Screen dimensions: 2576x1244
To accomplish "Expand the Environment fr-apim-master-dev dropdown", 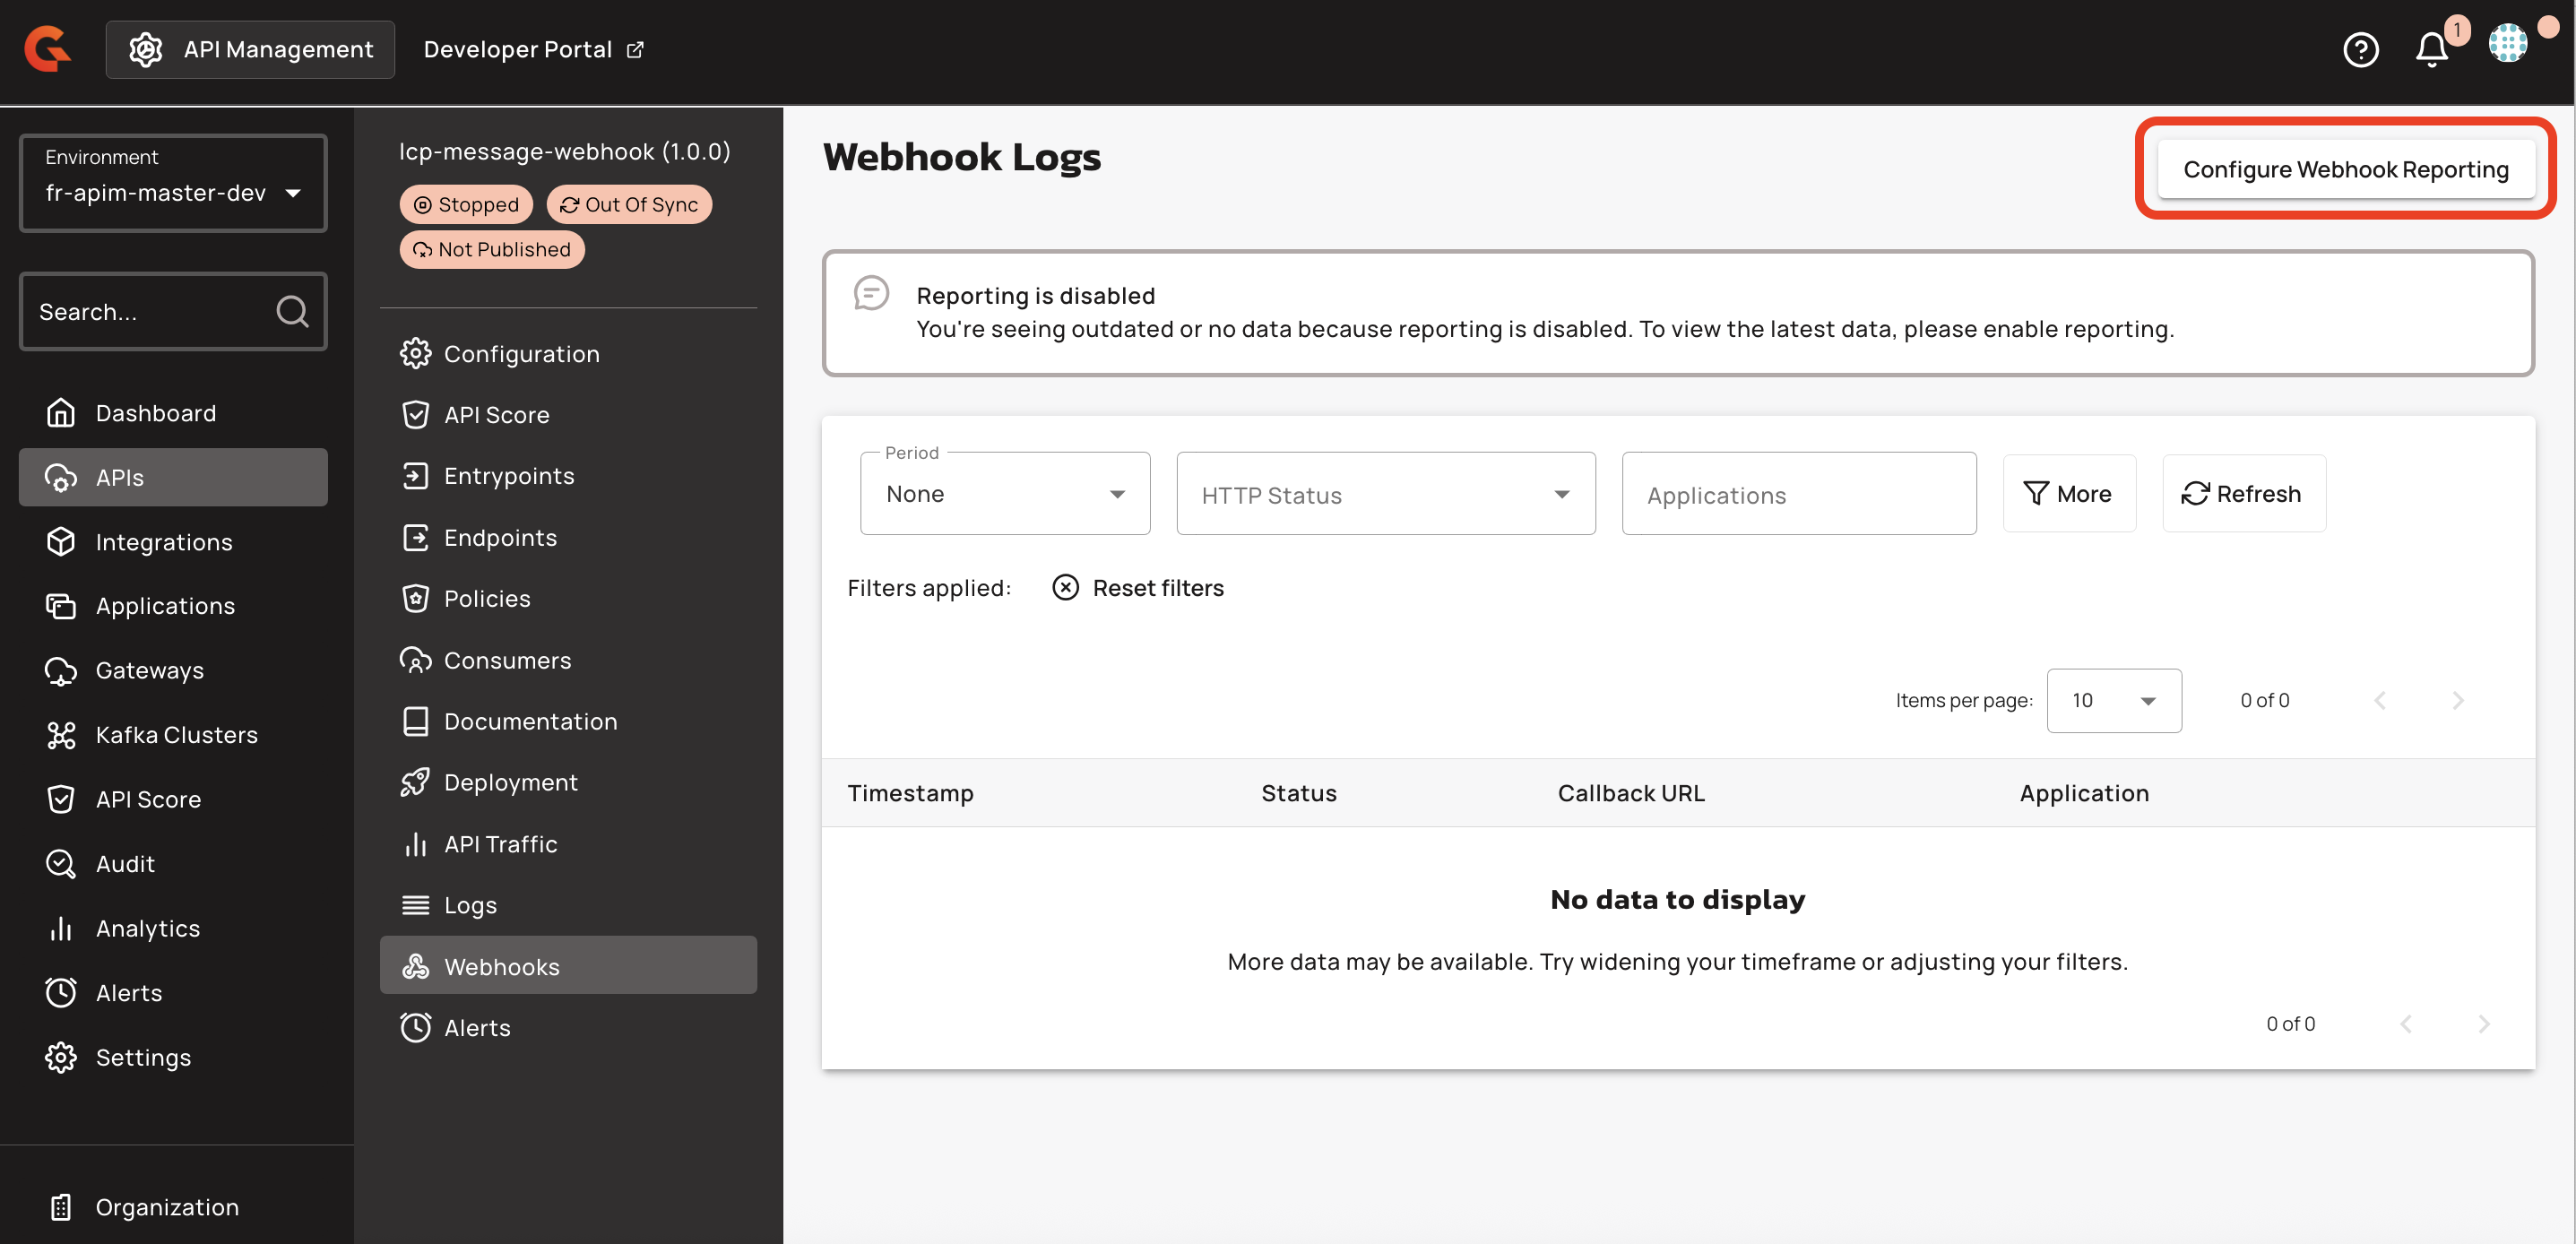I will point(173,184).
